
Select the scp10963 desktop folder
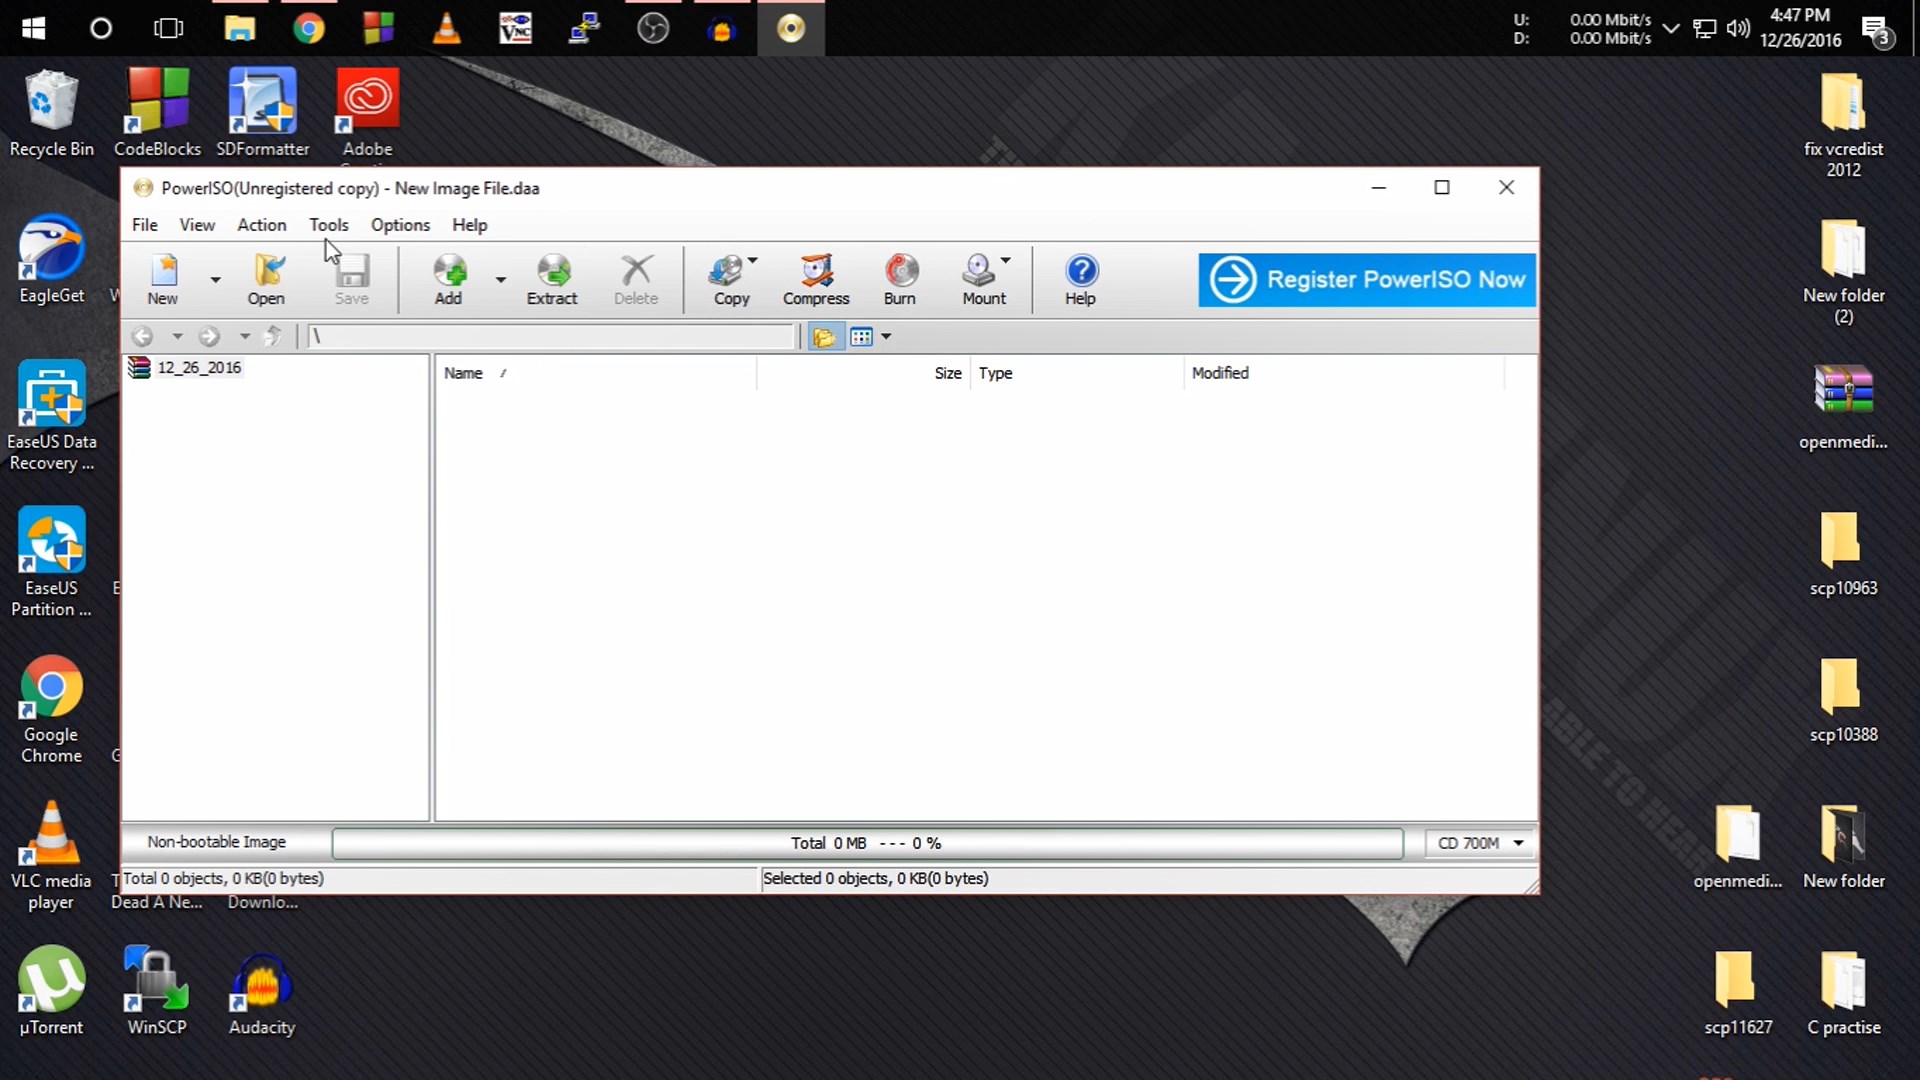[x=1843, y=554]
